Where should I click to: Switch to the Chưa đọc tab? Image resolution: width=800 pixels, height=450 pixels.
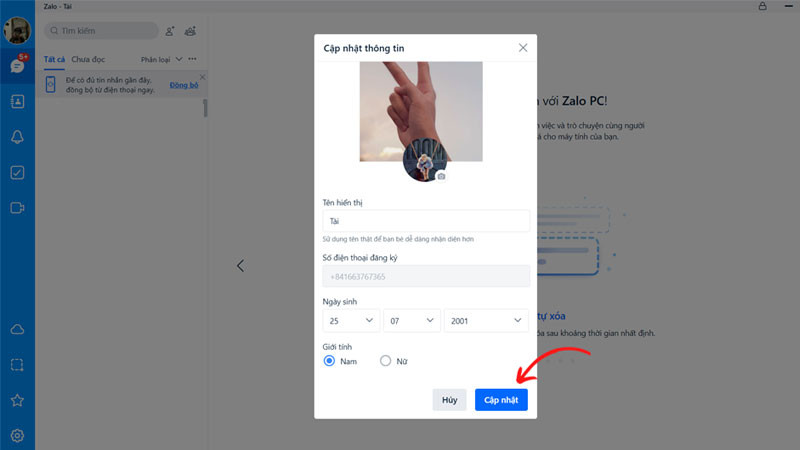coord(88,59)
